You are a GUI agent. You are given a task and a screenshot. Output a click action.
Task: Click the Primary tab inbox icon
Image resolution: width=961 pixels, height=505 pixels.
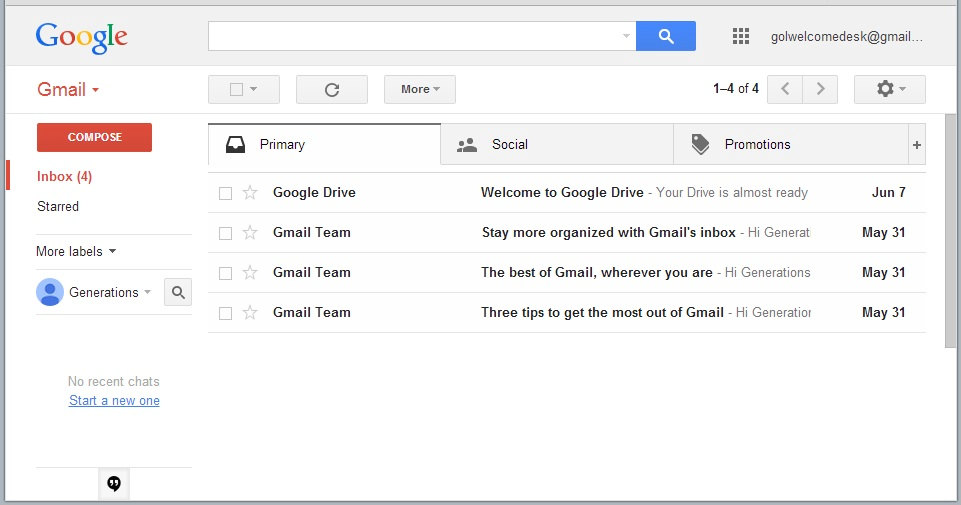click(235, 145)
